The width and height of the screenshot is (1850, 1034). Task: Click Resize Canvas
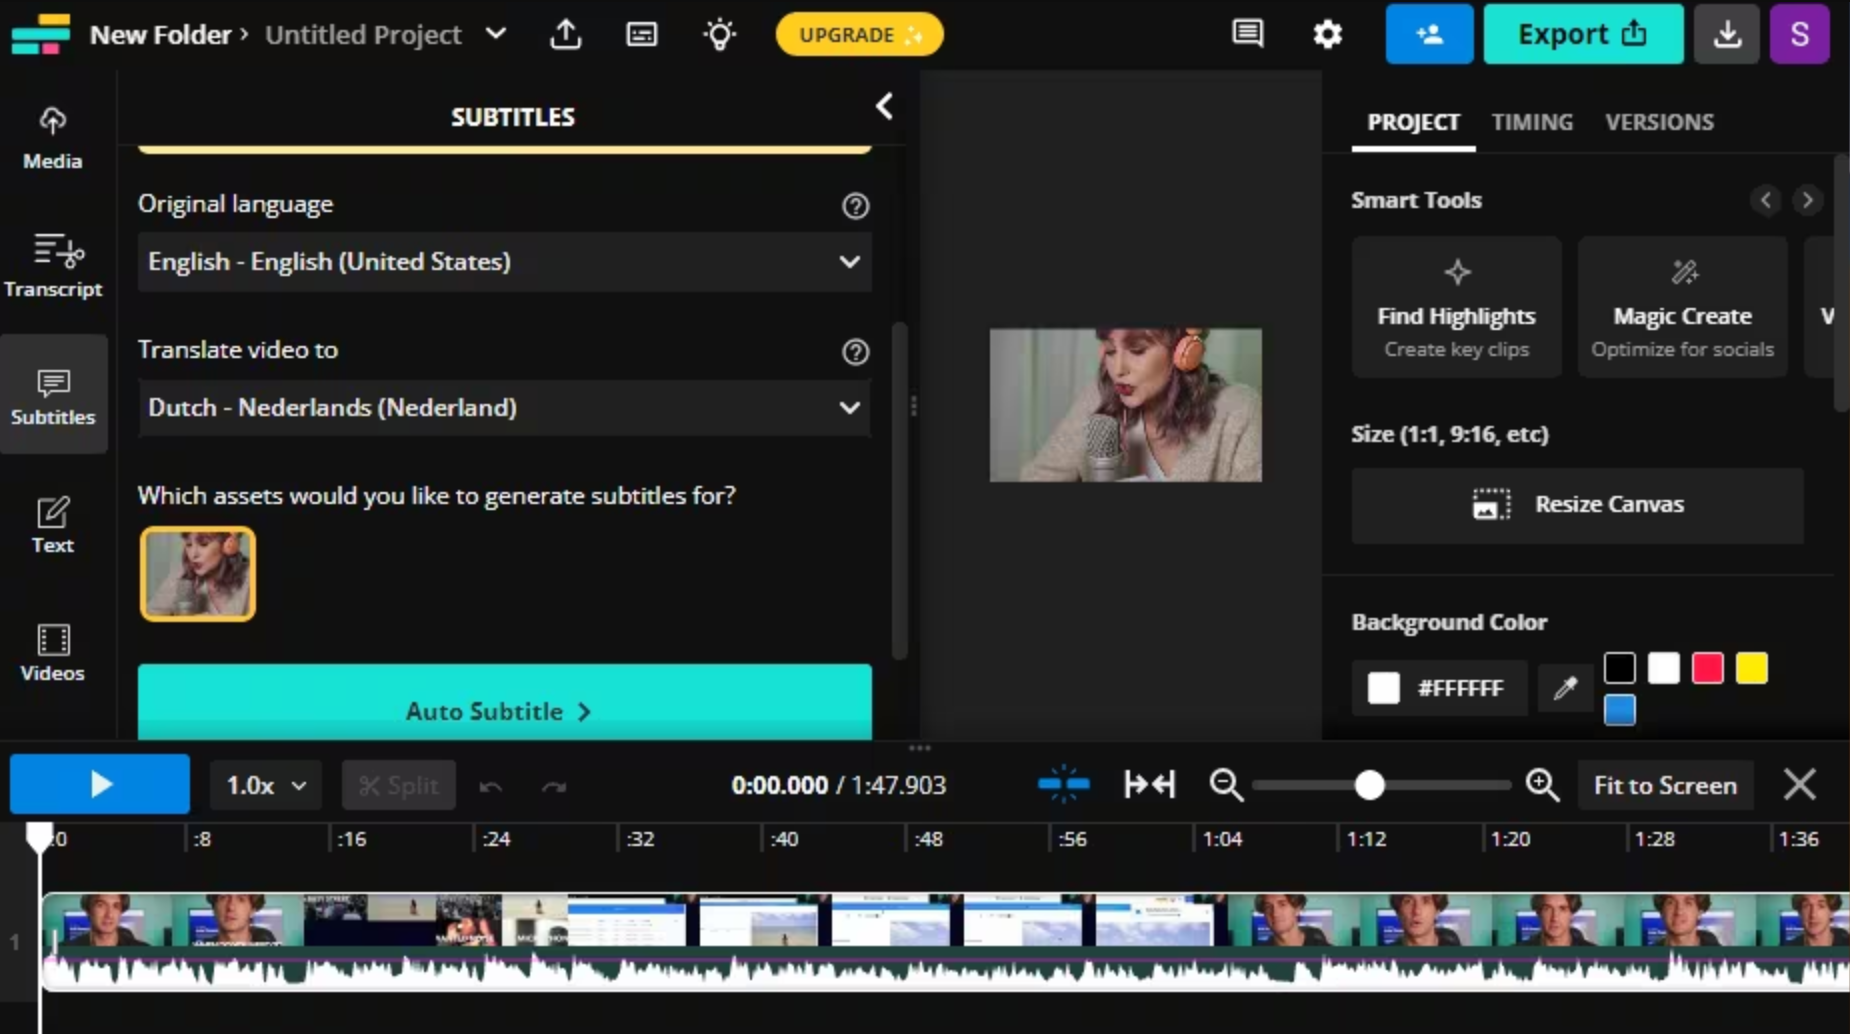click(1577, 504)
